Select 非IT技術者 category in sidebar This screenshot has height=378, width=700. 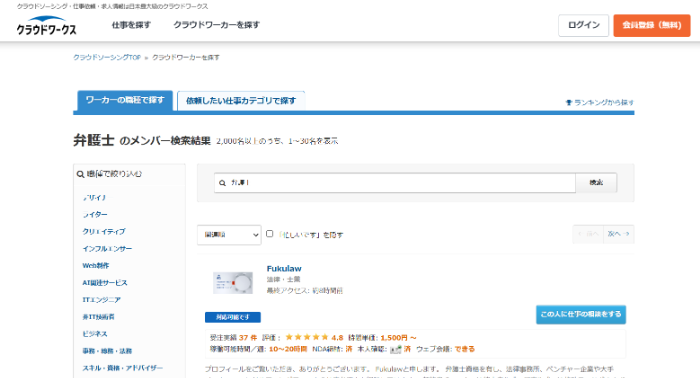tap(98, 317)
